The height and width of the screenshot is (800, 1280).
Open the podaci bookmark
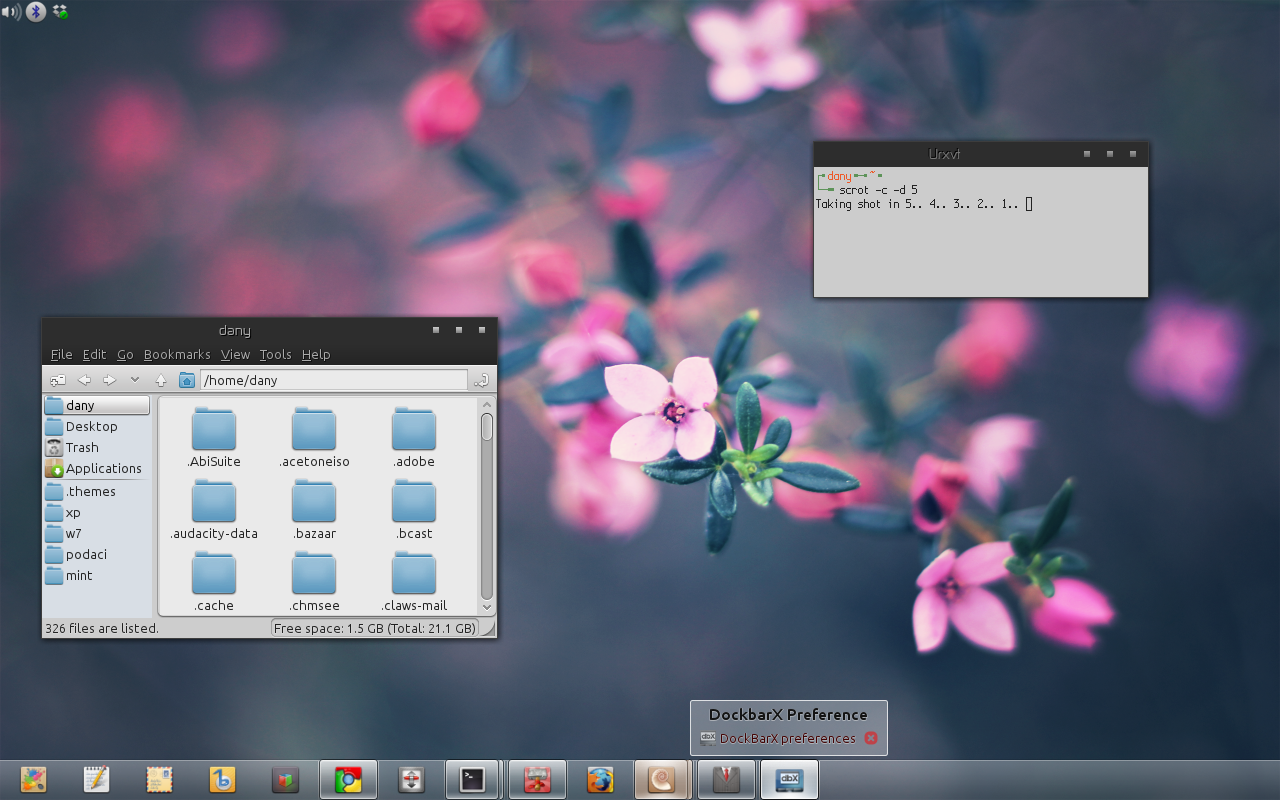[x=97, y=554]
